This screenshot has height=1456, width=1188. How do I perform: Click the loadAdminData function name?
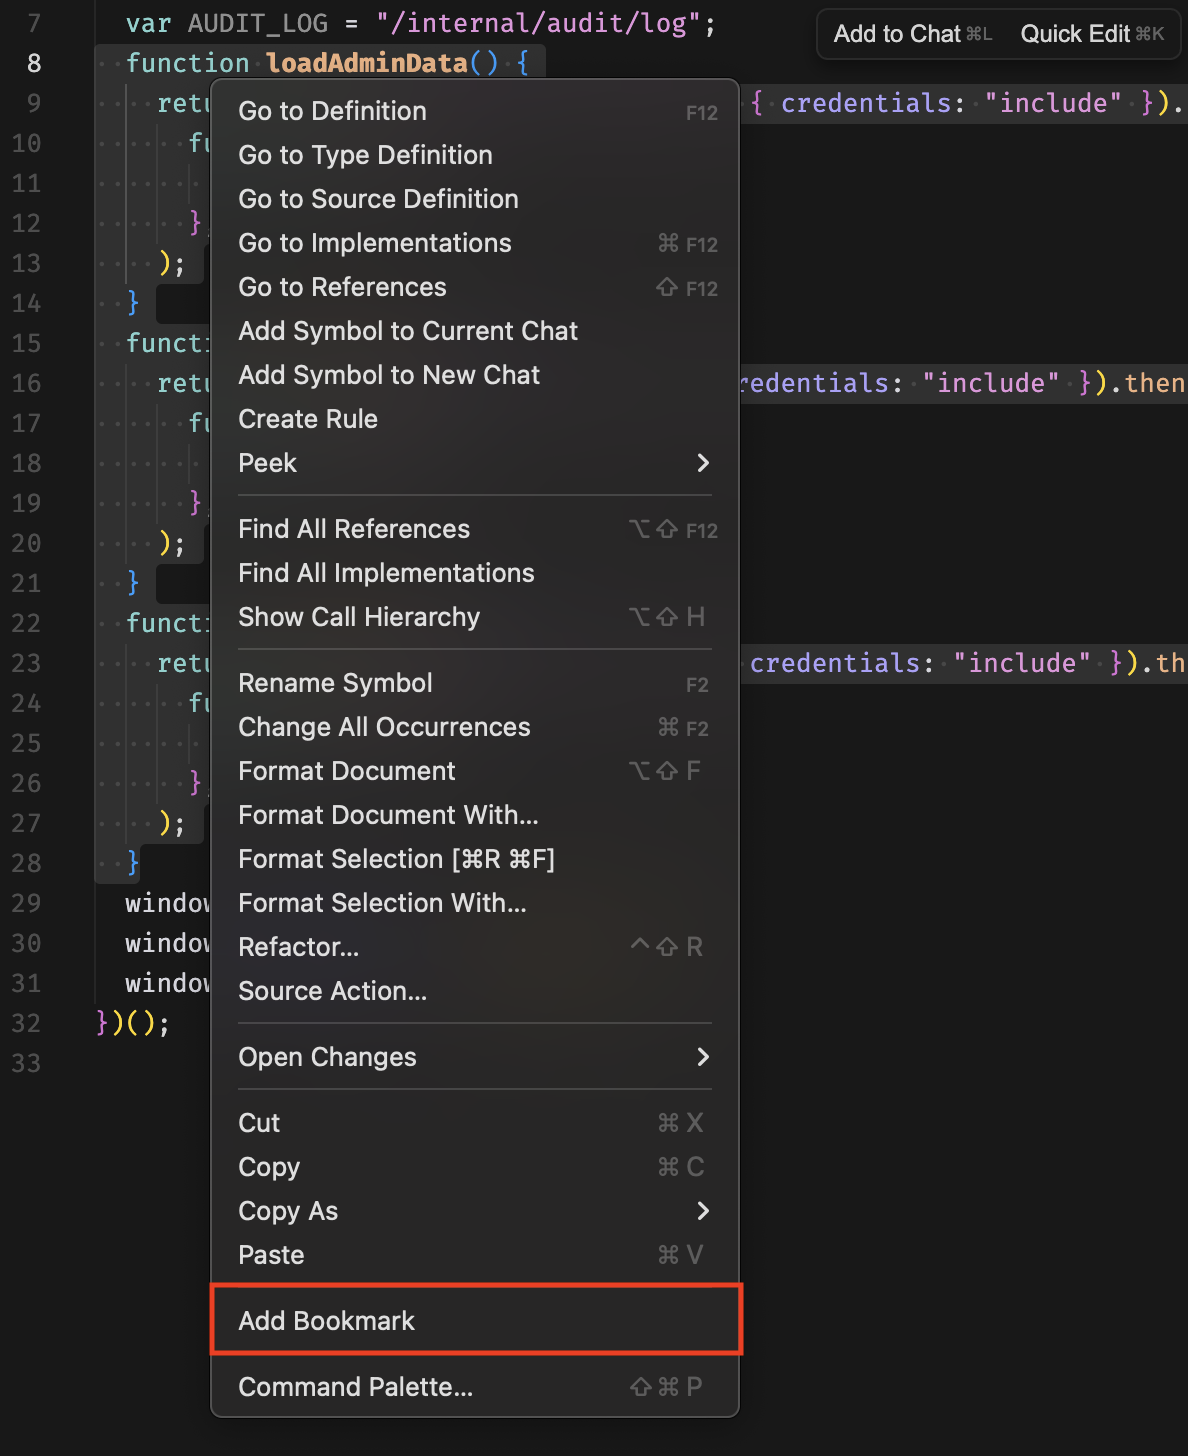point(367,63)
